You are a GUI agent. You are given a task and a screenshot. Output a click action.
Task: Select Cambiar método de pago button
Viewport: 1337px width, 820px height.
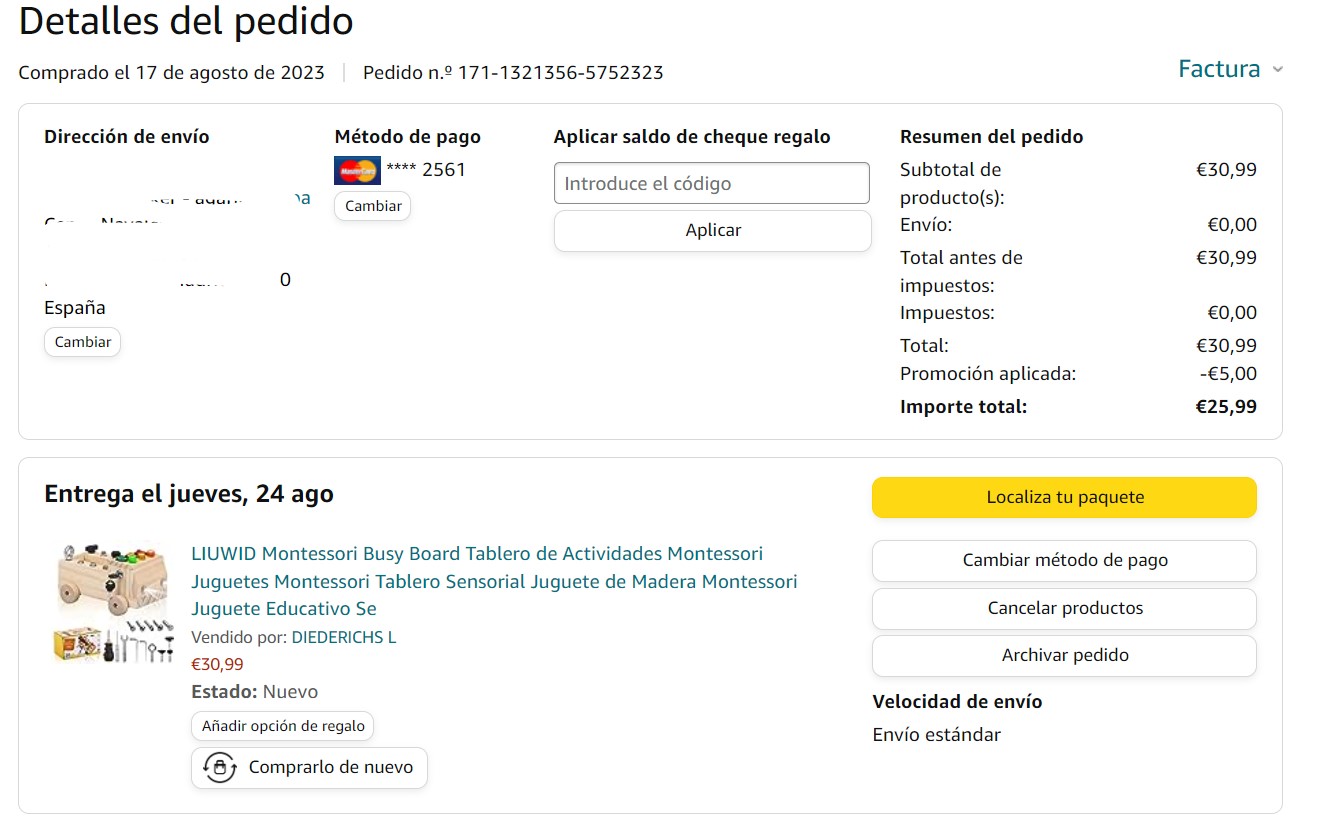click(1064, 560)
